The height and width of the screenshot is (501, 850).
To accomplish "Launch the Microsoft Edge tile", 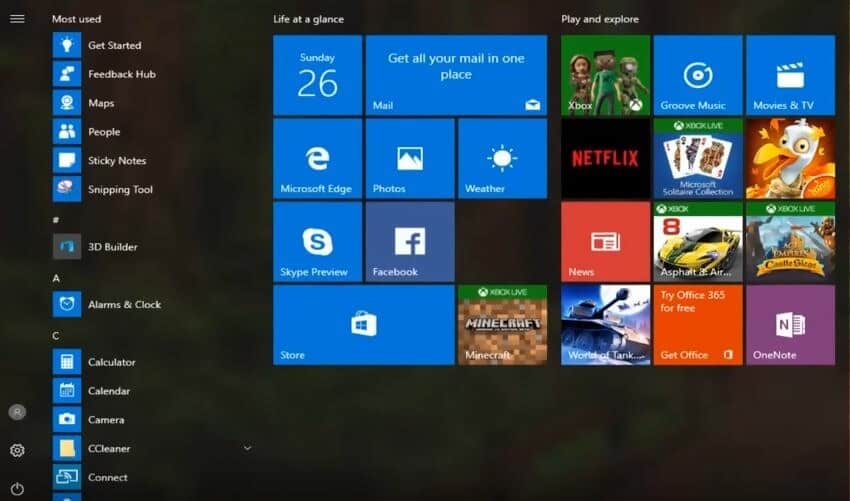I will [318, 159].
